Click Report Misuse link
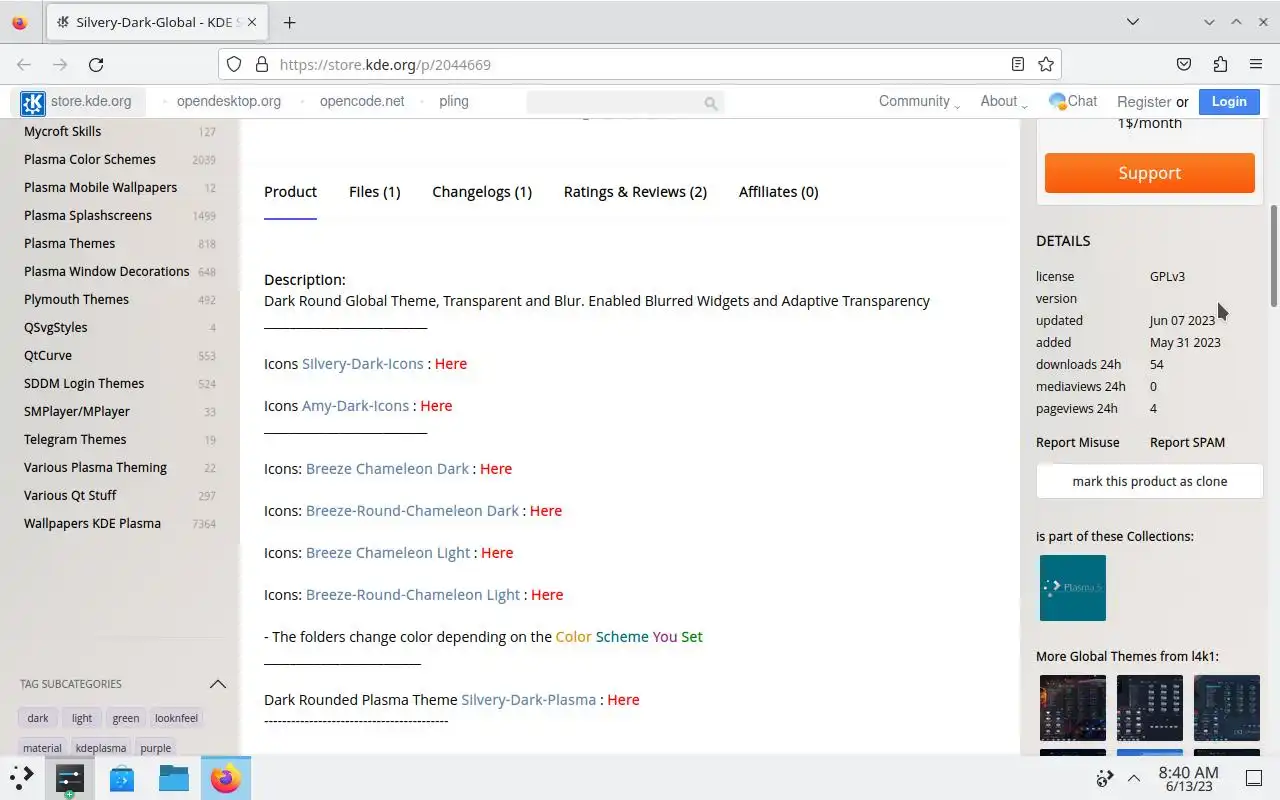The image size is (1280, 800). pyautogui.click(x=1078, y=442)
